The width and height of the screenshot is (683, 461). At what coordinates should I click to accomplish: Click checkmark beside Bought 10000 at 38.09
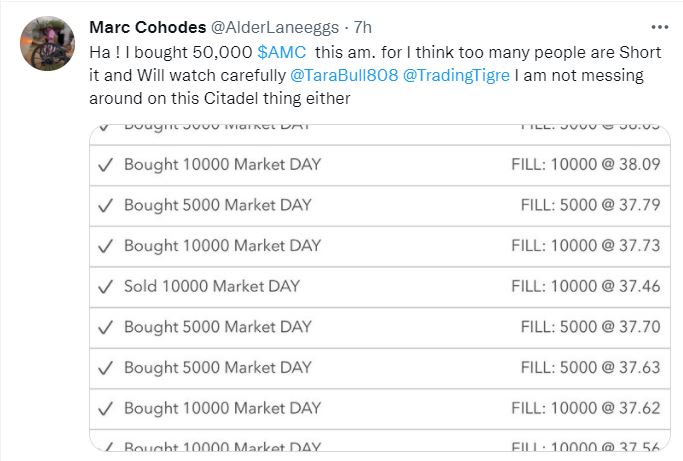coord(106,164)
